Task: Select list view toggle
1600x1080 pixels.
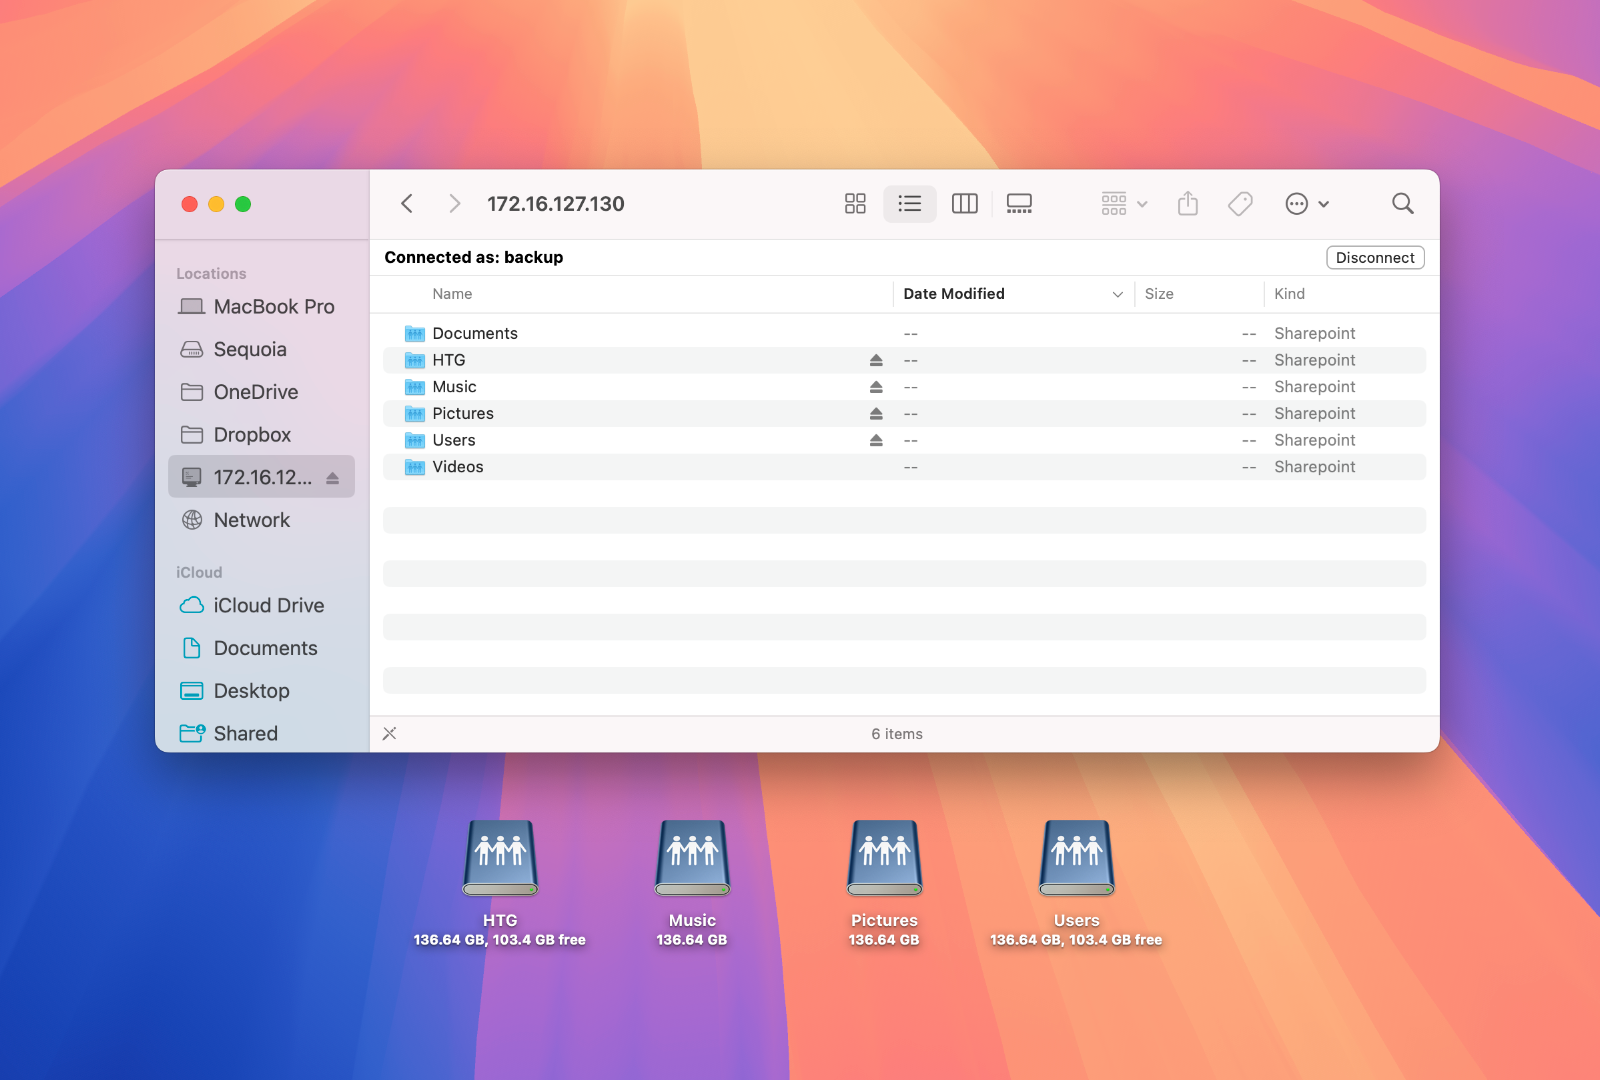Action: coord(909,204)
